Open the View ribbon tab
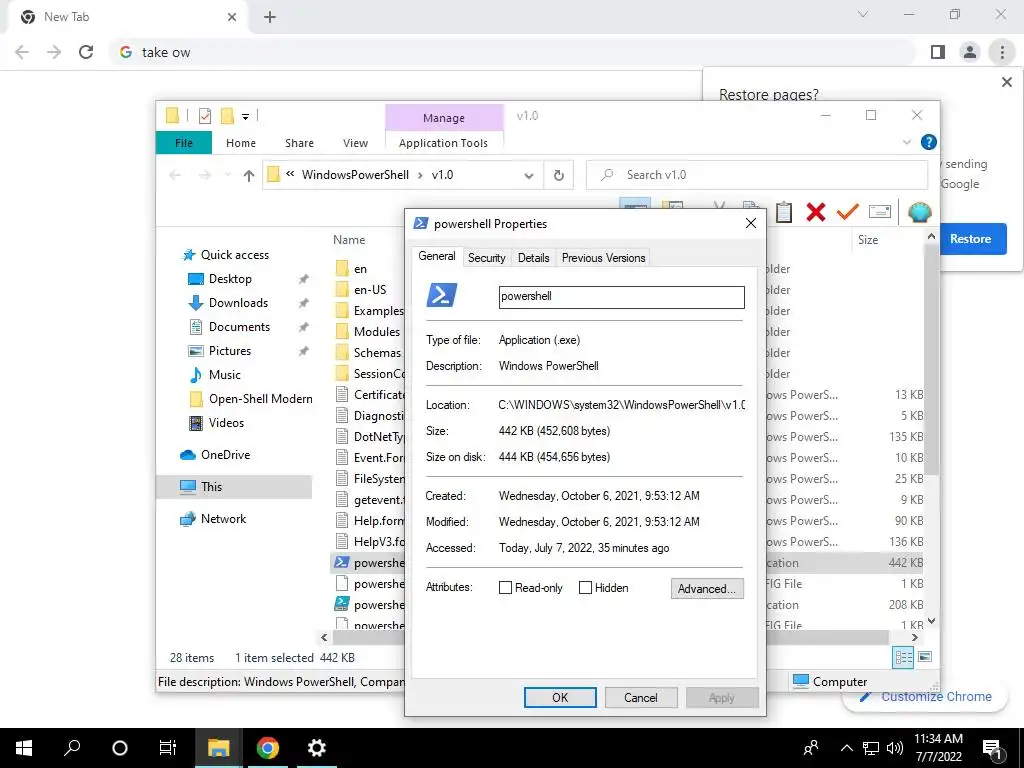 tap(355, 143)
